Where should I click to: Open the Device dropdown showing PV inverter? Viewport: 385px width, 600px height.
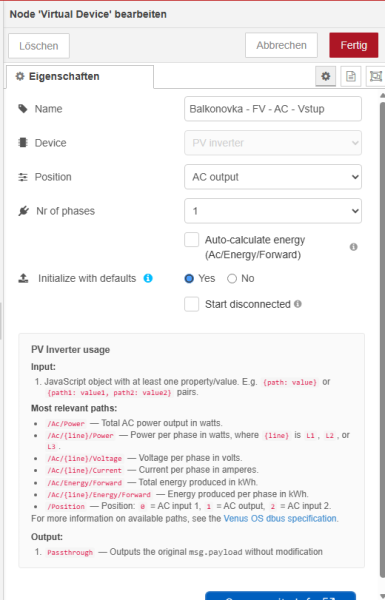point(273,143)
